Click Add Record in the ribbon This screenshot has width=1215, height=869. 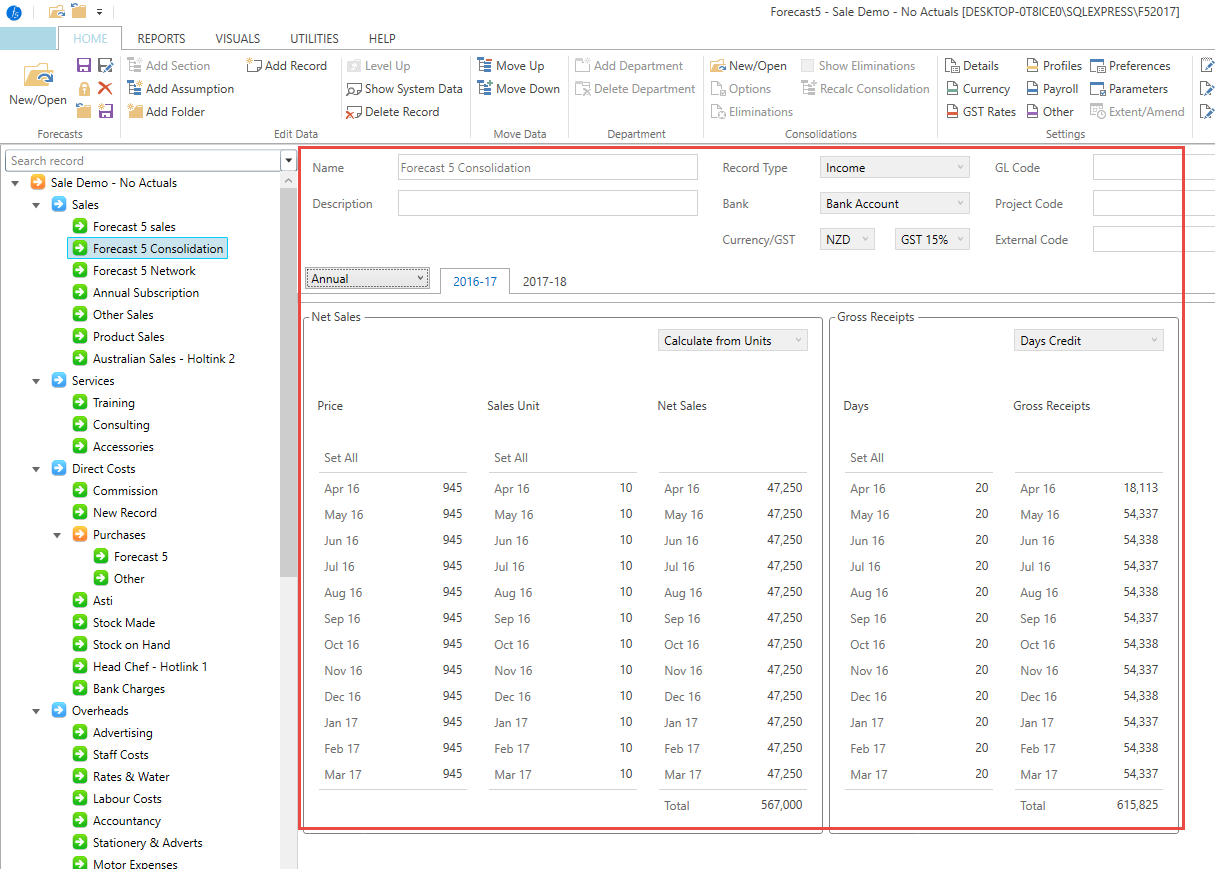[x=286, y=66]
